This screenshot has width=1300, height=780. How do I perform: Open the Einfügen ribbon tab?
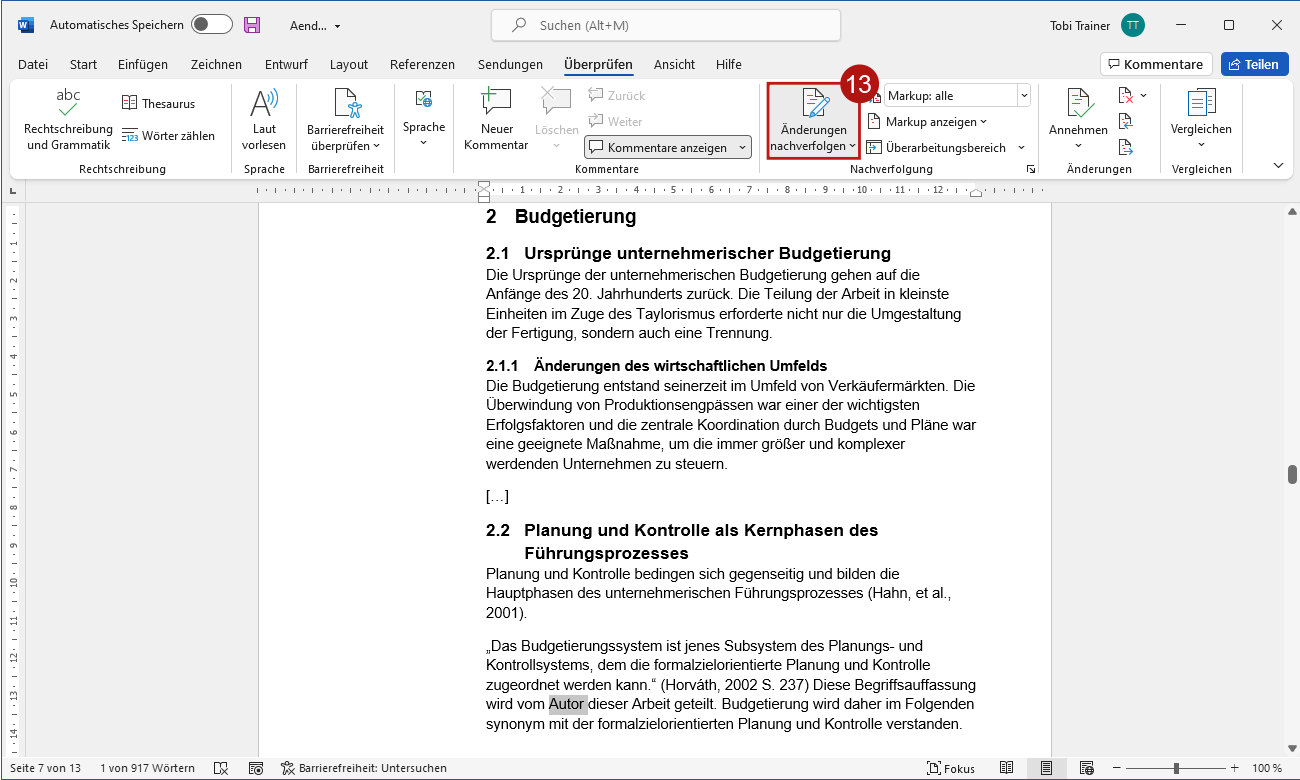(x=143, y=64)
